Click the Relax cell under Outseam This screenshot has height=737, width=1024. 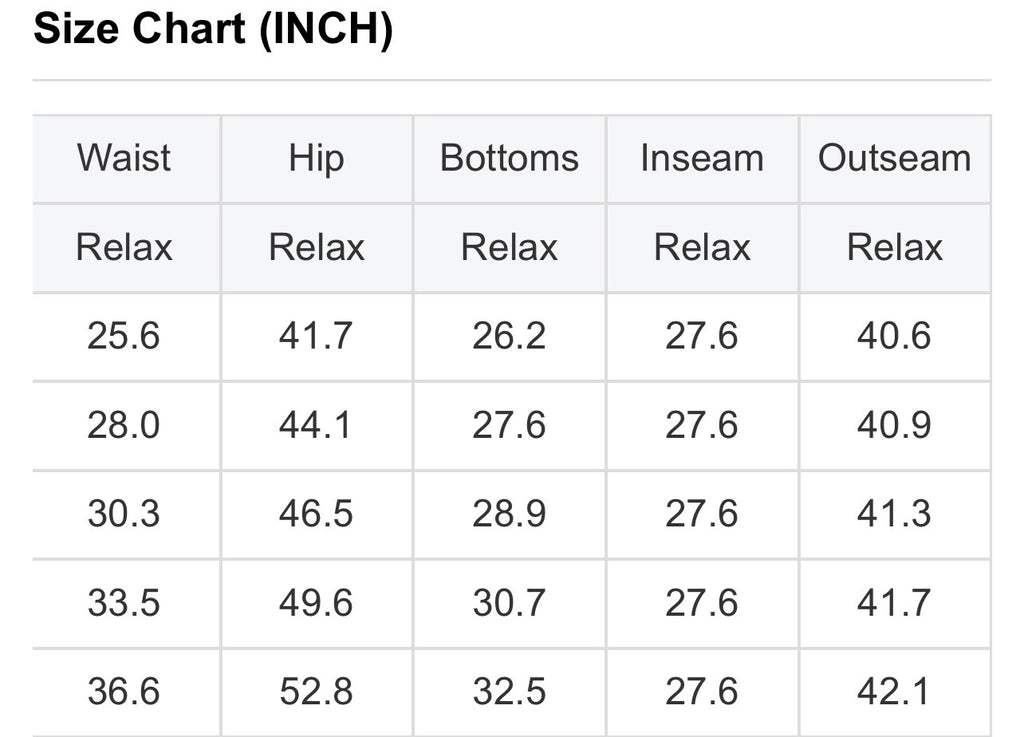[x=894, y=247]
